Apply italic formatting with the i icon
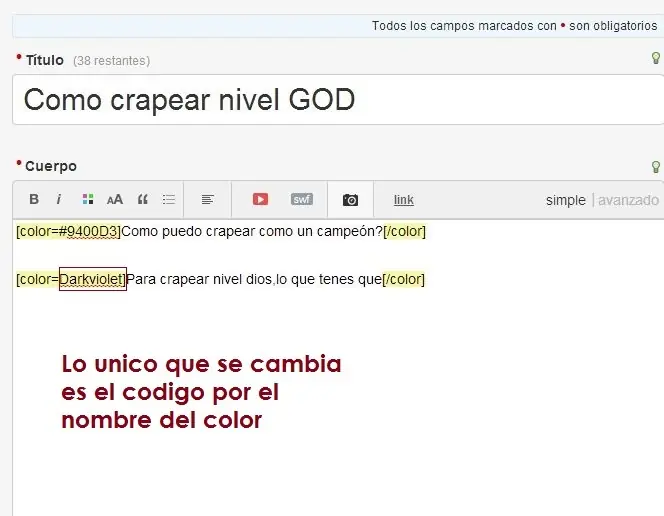The width and height of the screenshot is (664, 516). coord(59,199)
